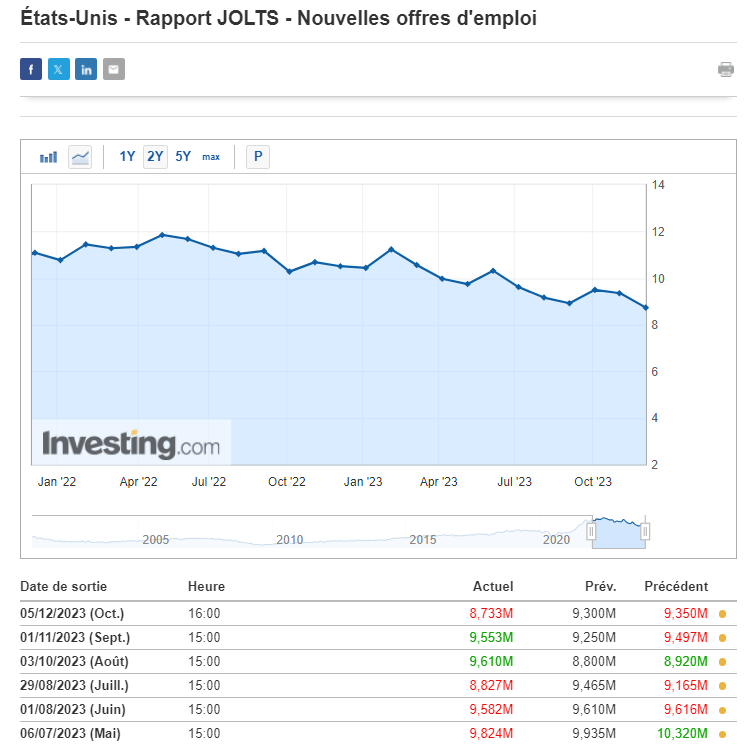749x755 pixels.
Task: Click 2010 in the navigator timeline
Action: (x=289, y=540)
